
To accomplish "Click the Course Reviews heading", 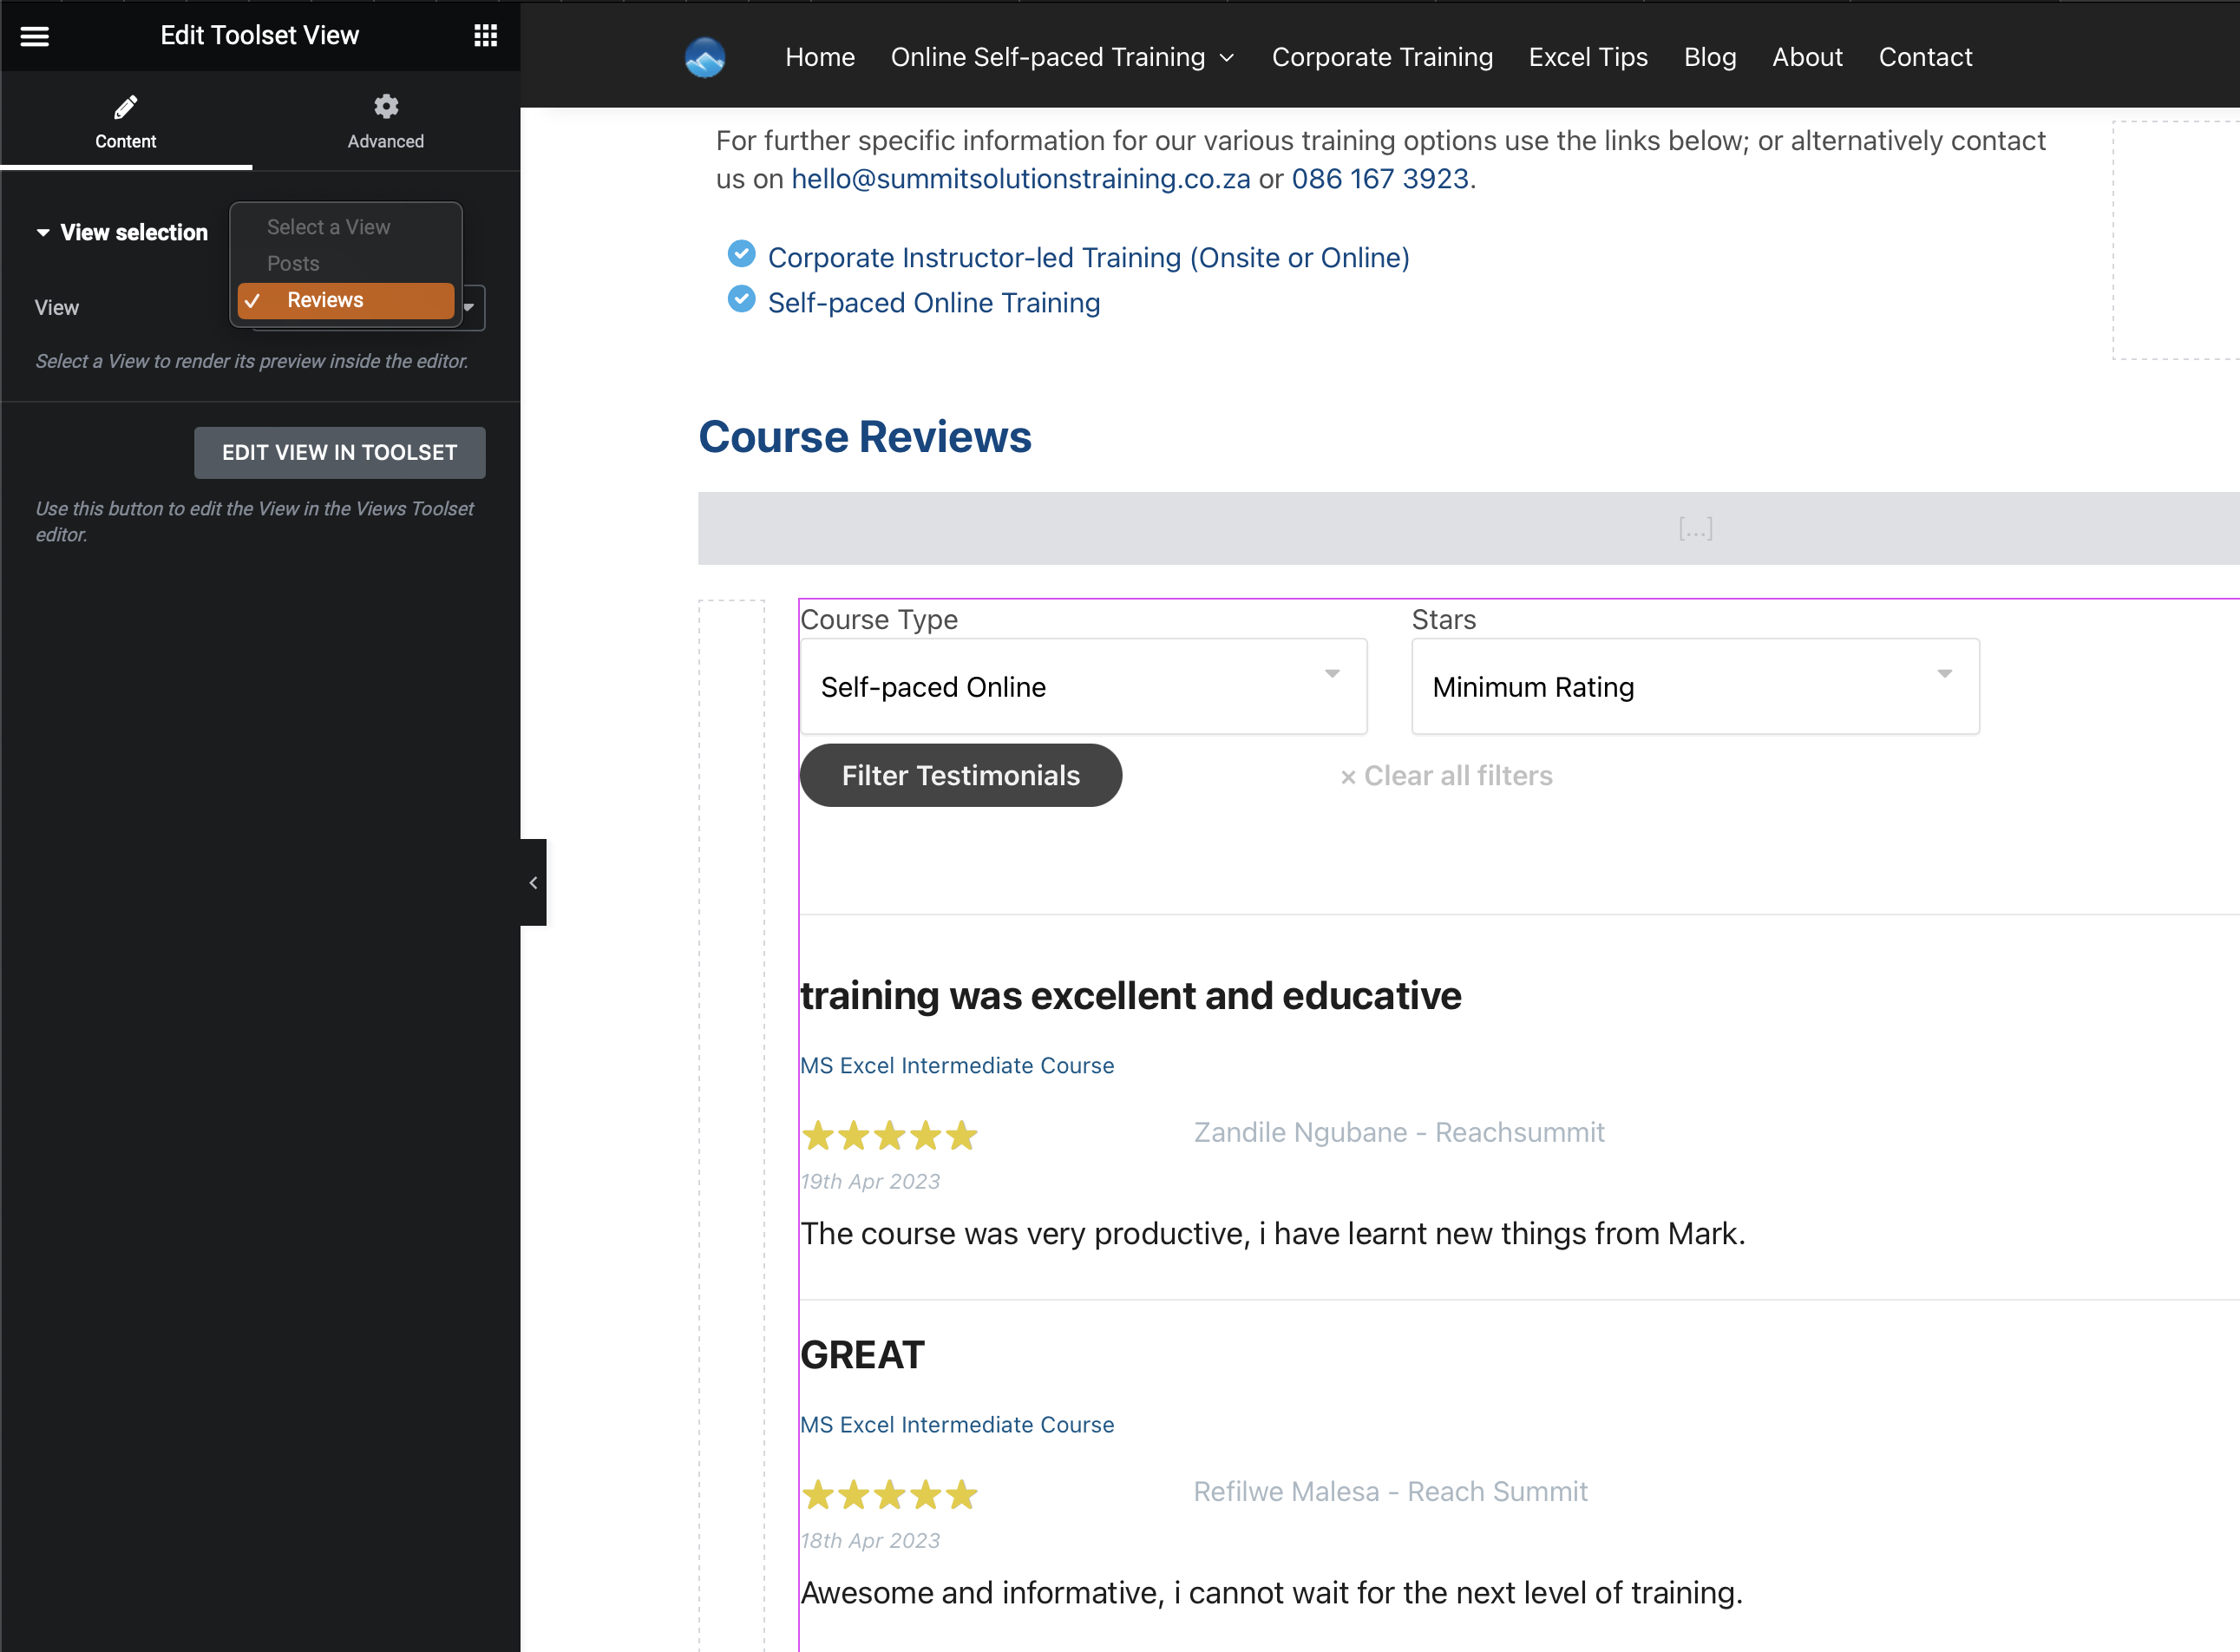I will [865, 437].
